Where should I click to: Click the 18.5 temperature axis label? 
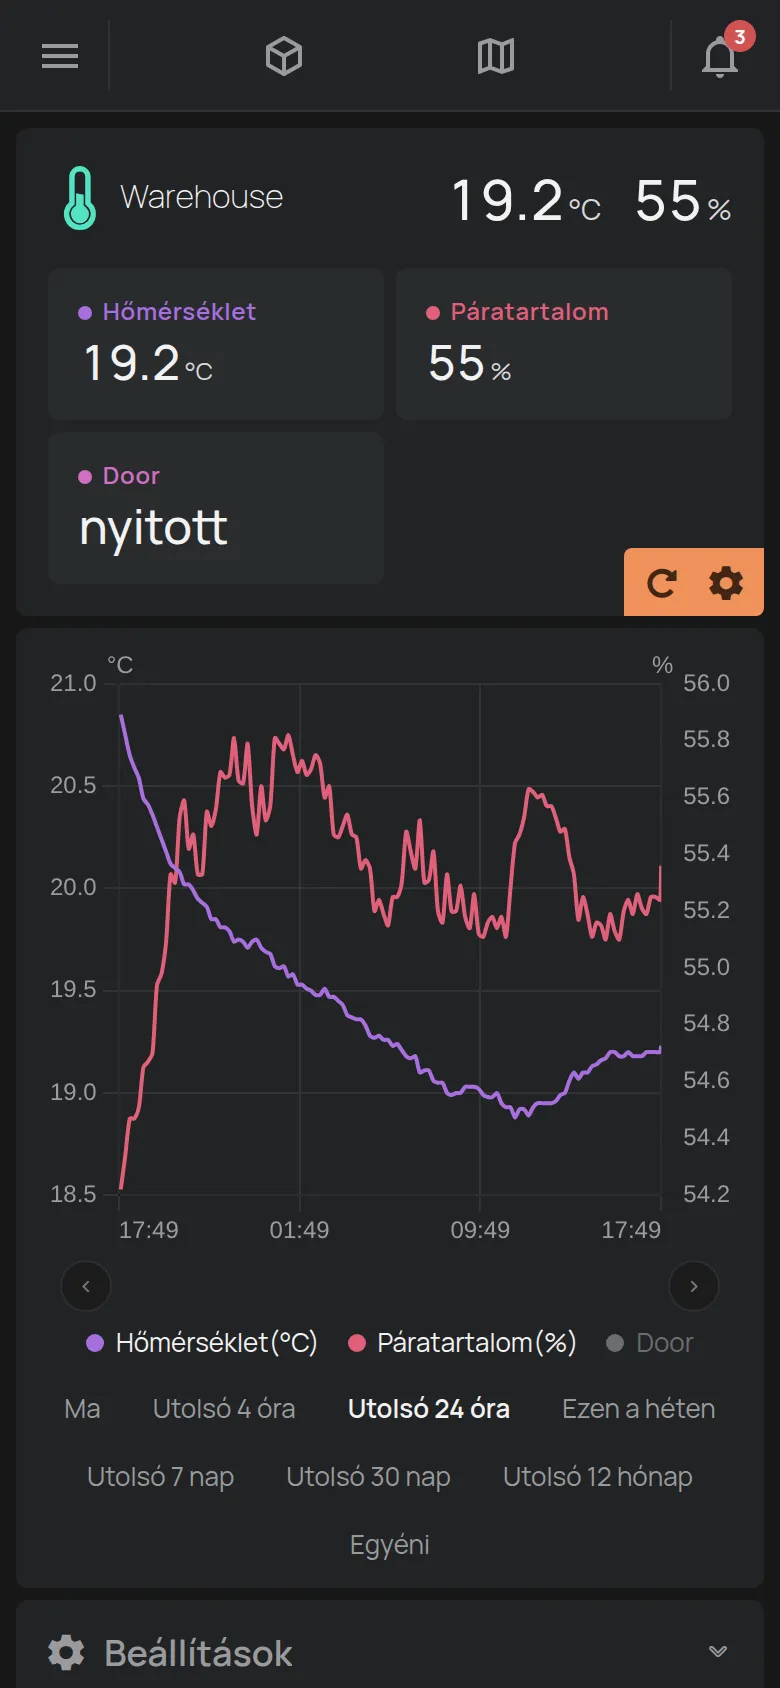point(73,1194)
